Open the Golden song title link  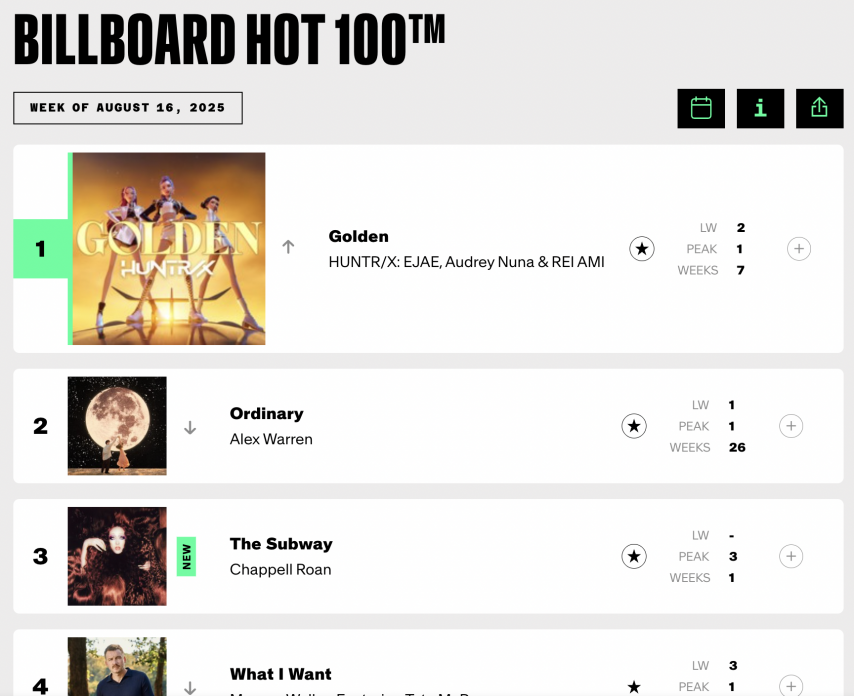(358, 237)
